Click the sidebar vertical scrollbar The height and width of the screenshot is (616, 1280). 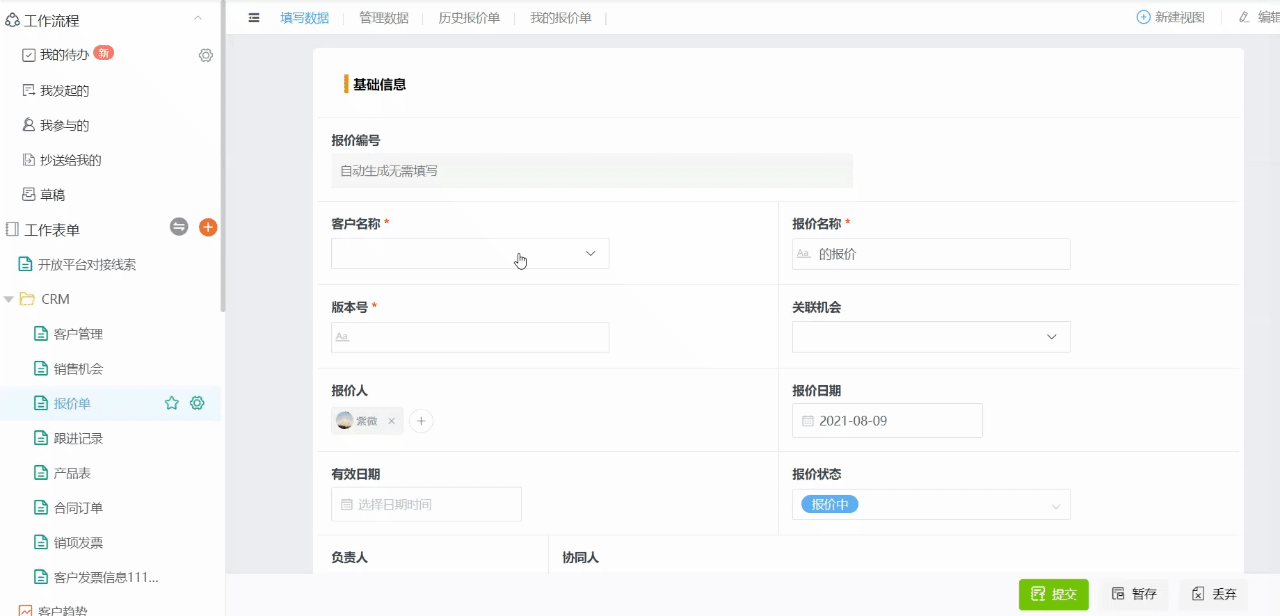(x=223, y=155)
